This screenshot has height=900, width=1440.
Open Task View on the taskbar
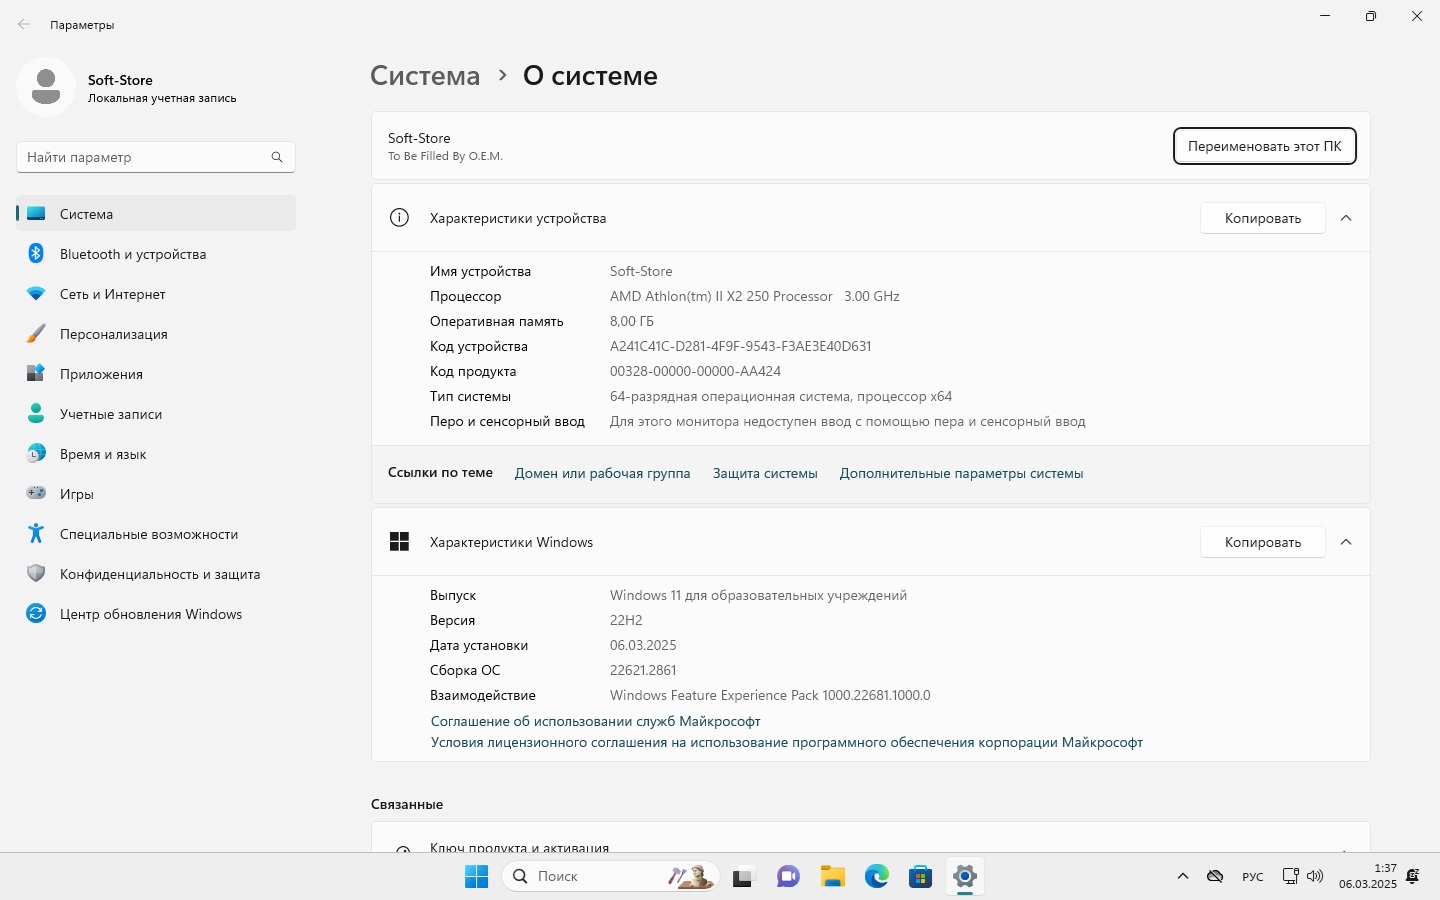tap(743, 877)
